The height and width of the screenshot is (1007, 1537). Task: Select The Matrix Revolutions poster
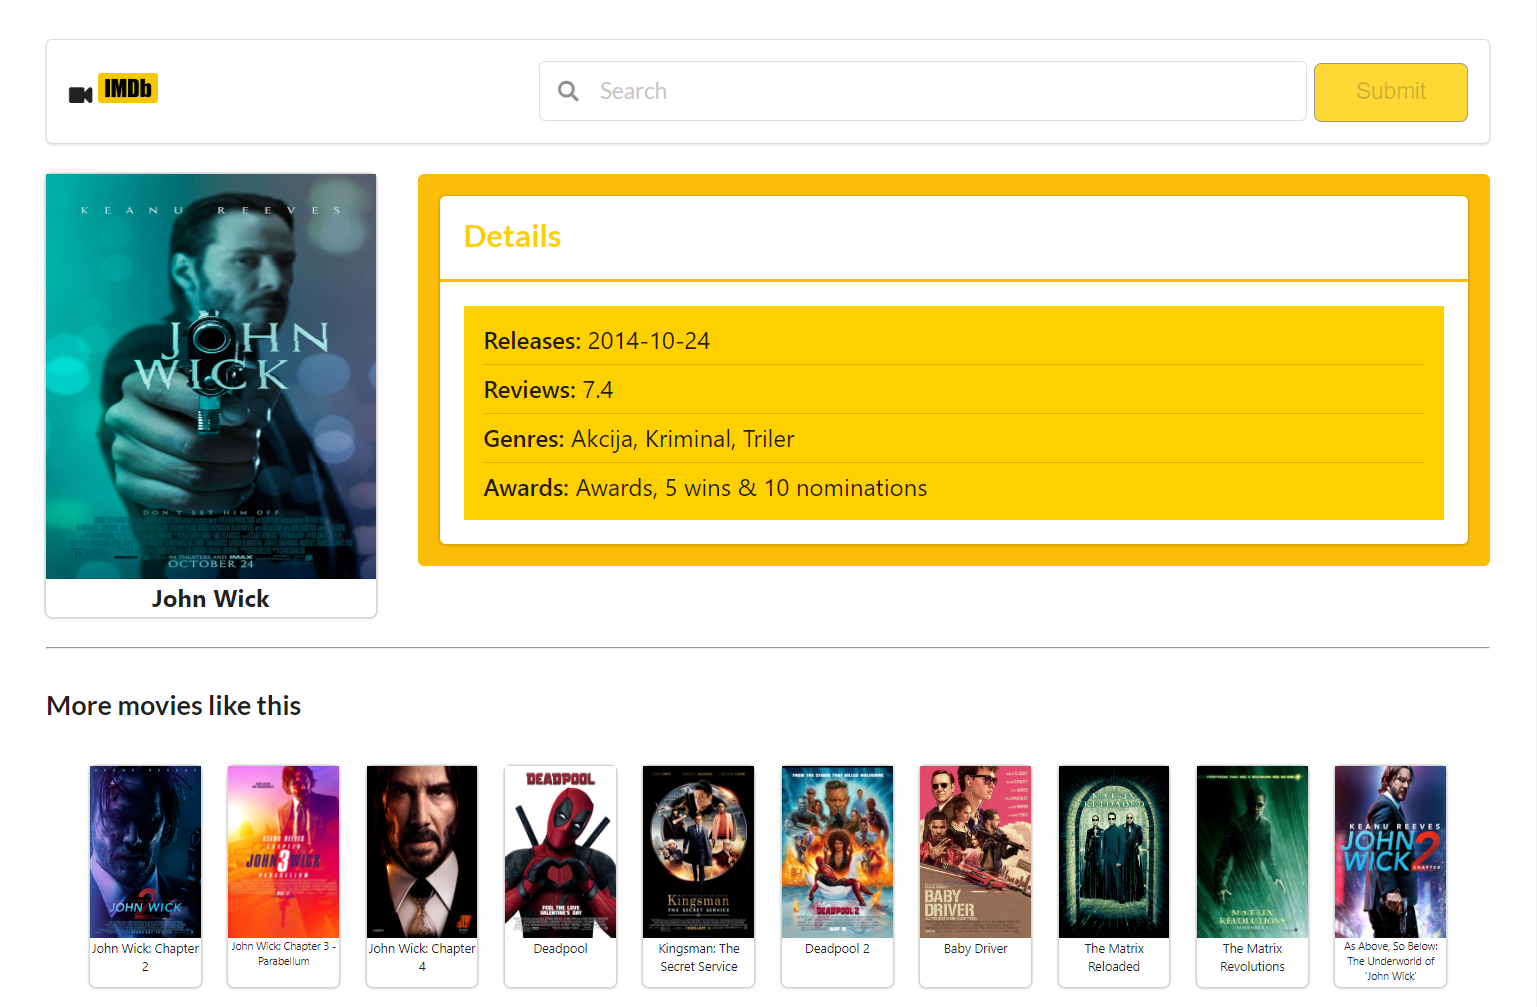tap(1252, 852)
